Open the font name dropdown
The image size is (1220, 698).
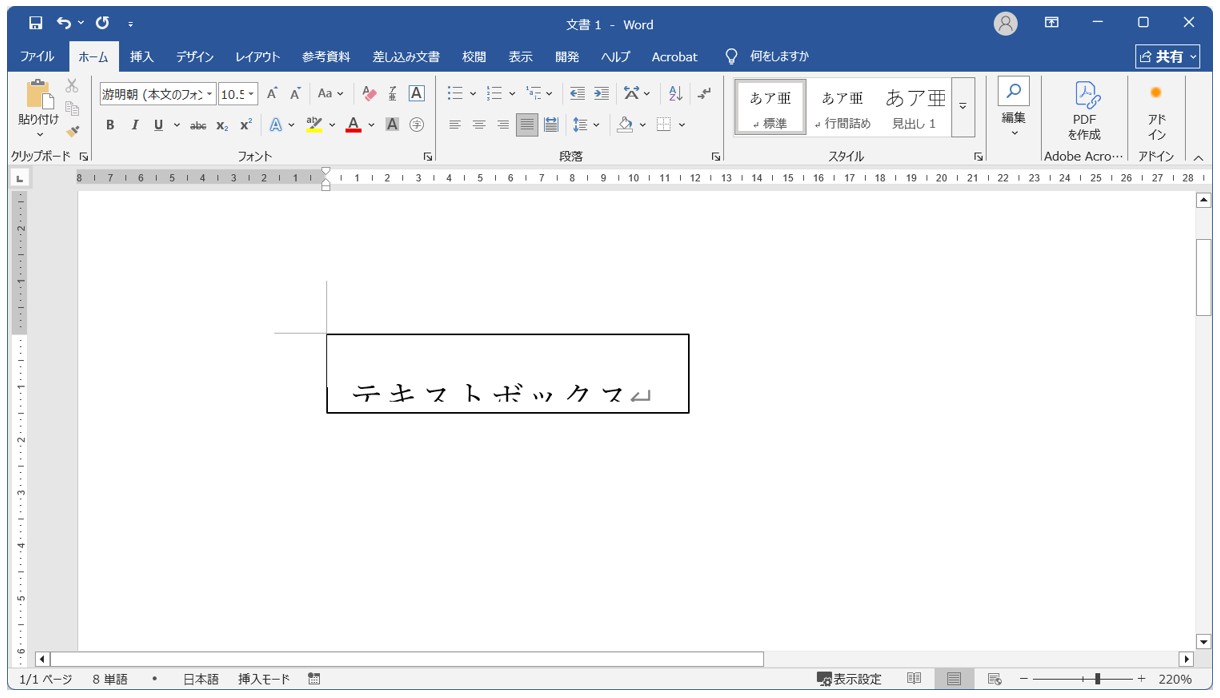(x=210, y=94)
